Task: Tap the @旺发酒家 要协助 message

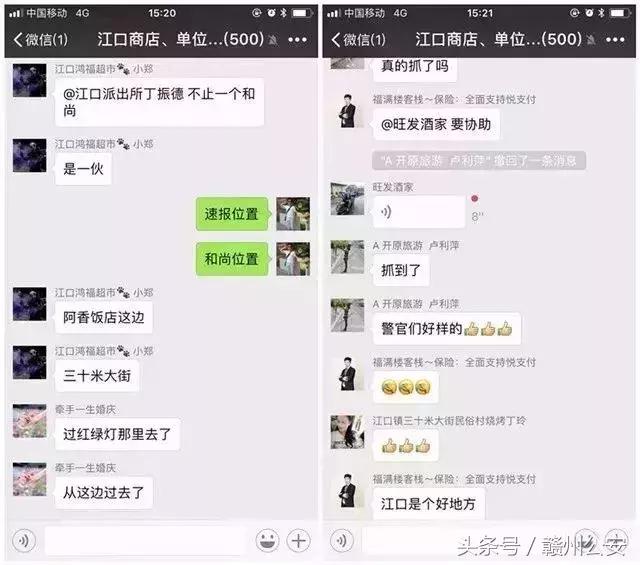Action: [436, 125]
